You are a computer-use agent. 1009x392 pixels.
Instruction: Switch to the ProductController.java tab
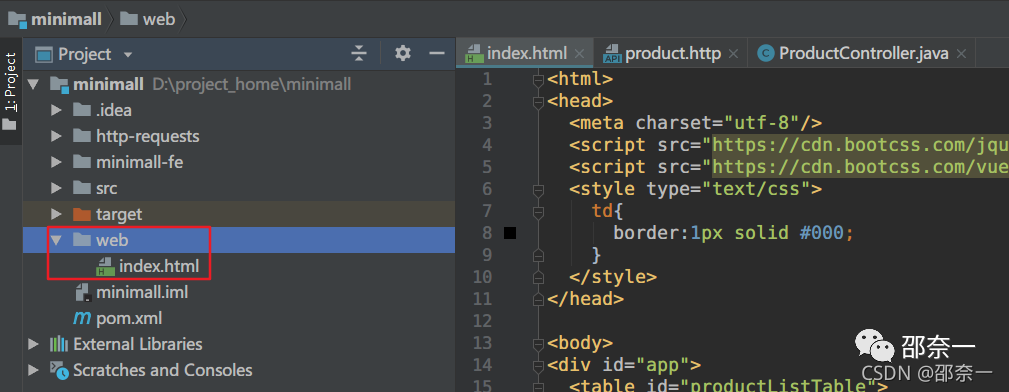pyautogui.click(x=862, y=53)
